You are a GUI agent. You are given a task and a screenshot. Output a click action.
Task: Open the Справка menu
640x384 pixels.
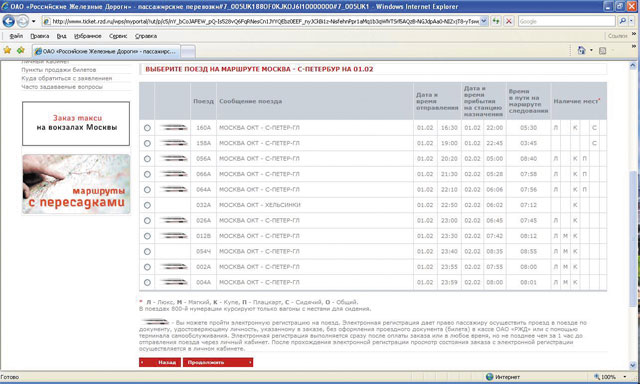146,36
